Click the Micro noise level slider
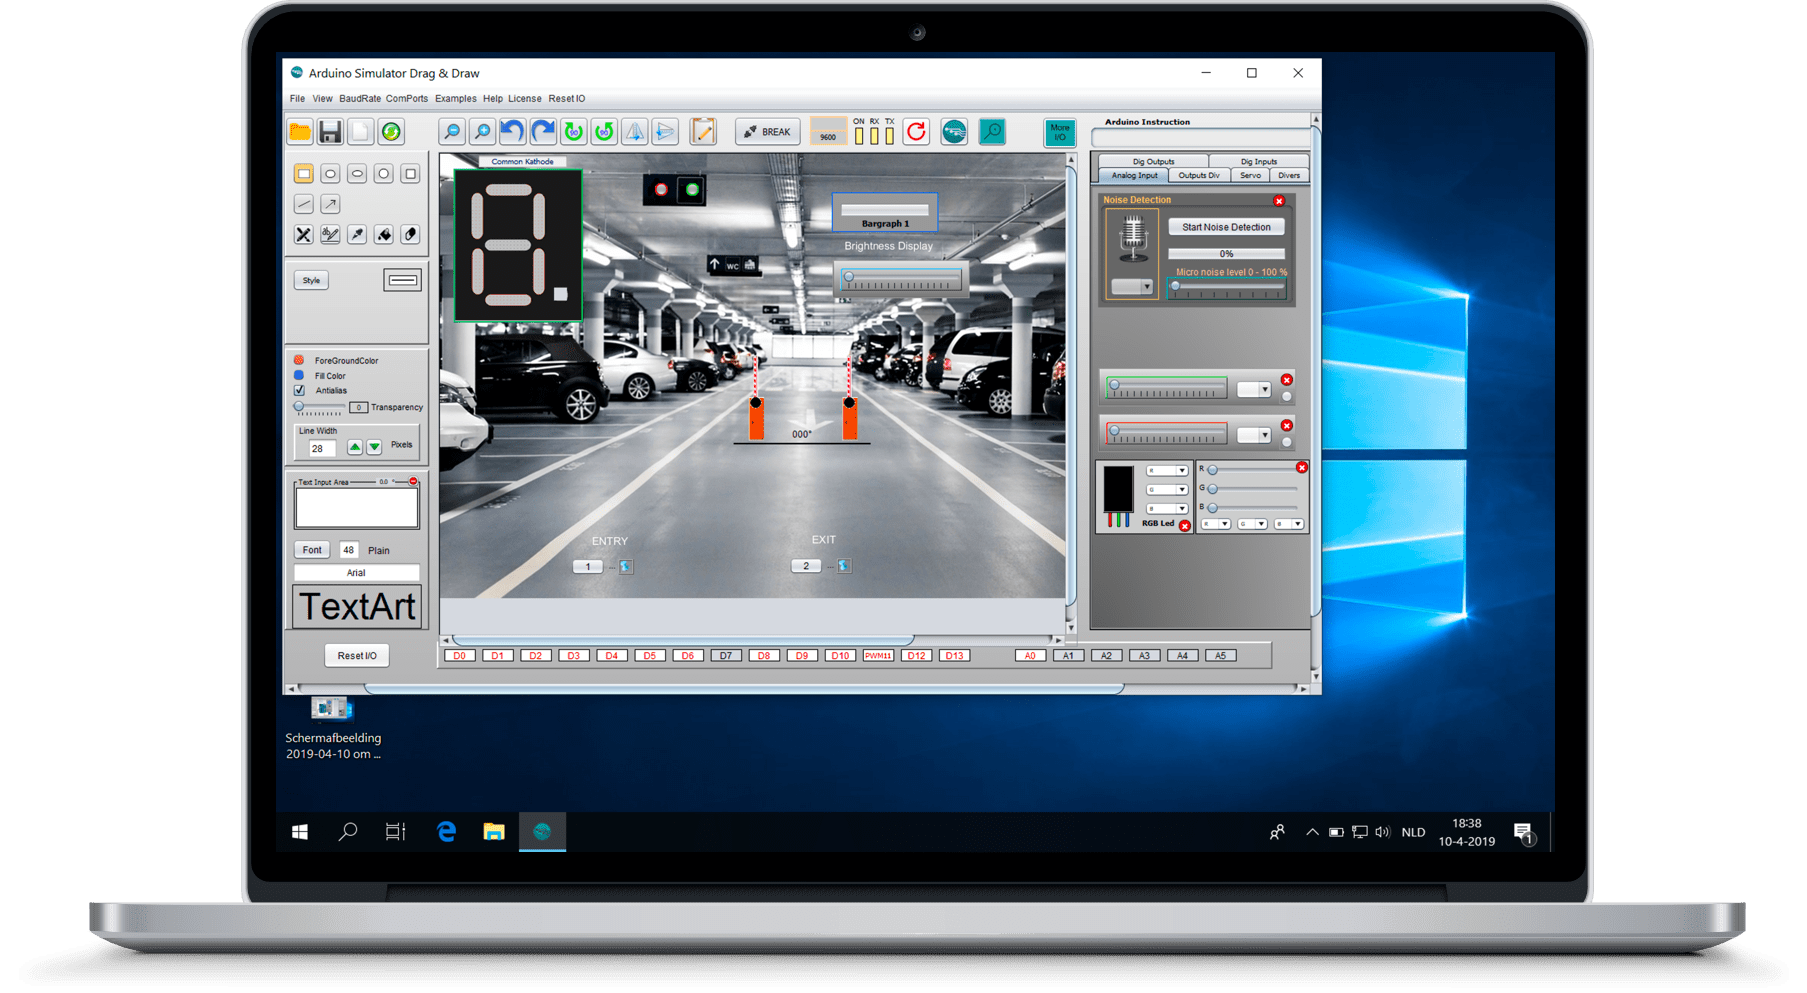The width and height of the screenshot is (1807, 993). coord(1230,286)
